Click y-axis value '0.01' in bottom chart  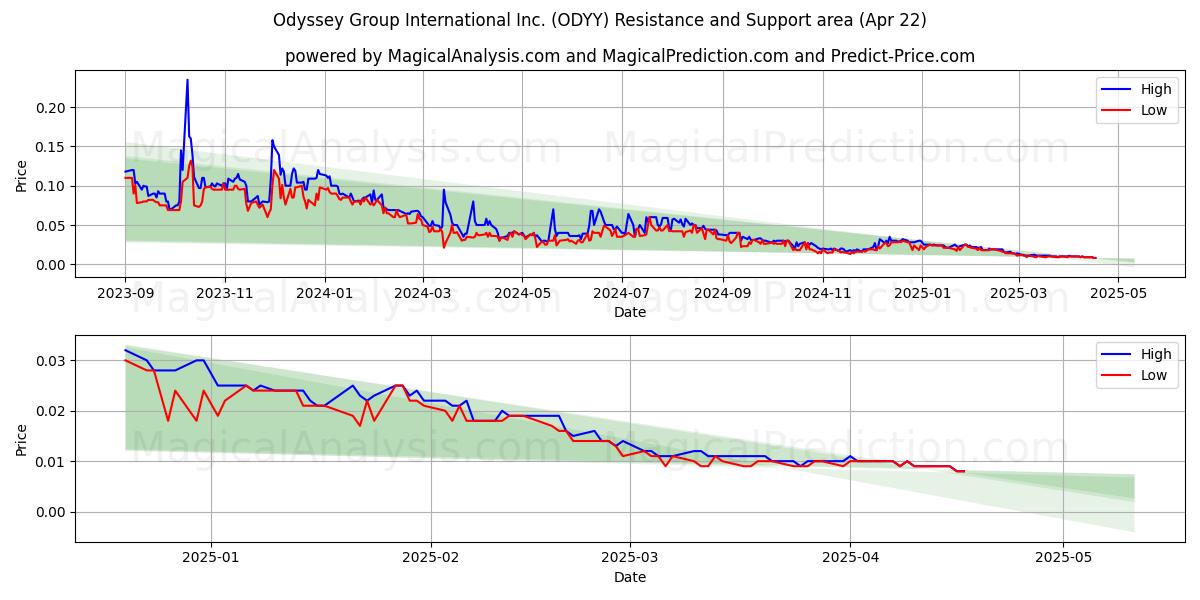click(52, 462)
